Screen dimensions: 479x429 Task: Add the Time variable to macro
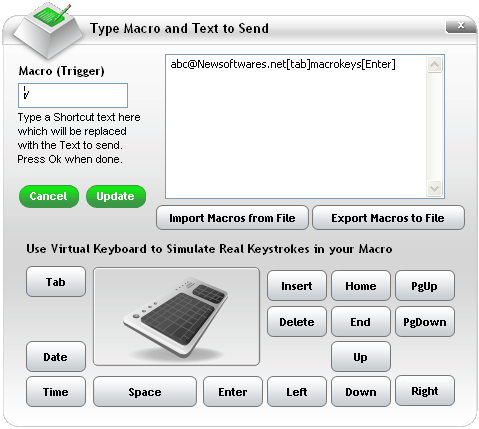click(x=56, y=392)
